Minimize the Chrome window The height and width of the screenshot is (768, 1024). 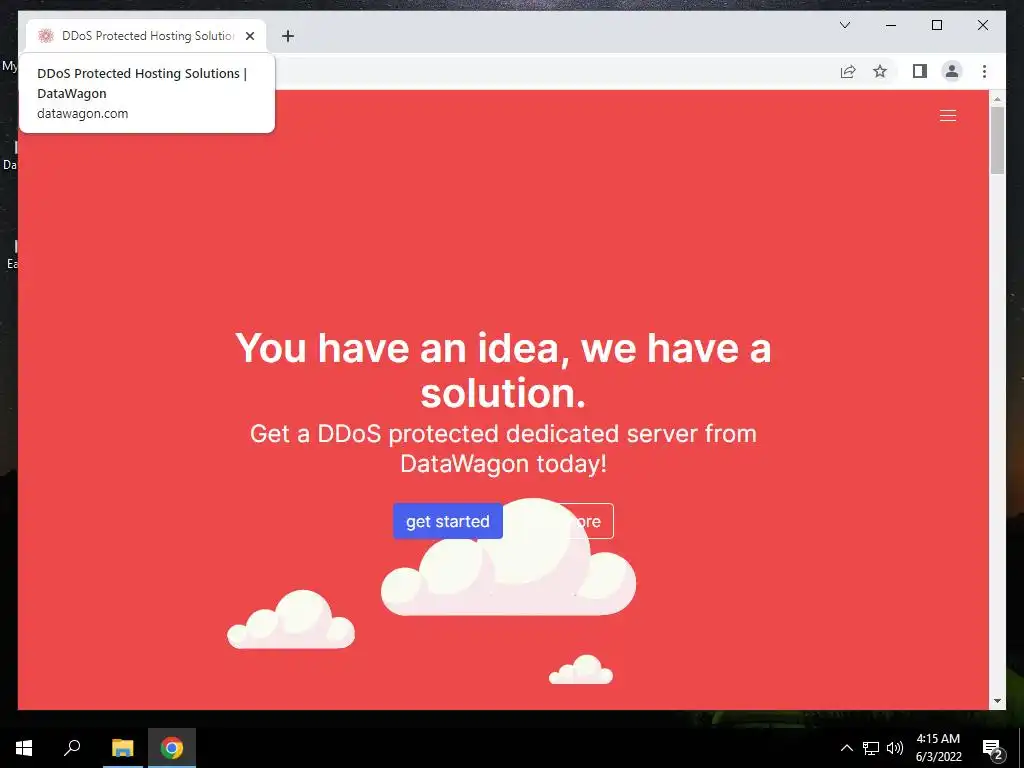tap(891, 25)
